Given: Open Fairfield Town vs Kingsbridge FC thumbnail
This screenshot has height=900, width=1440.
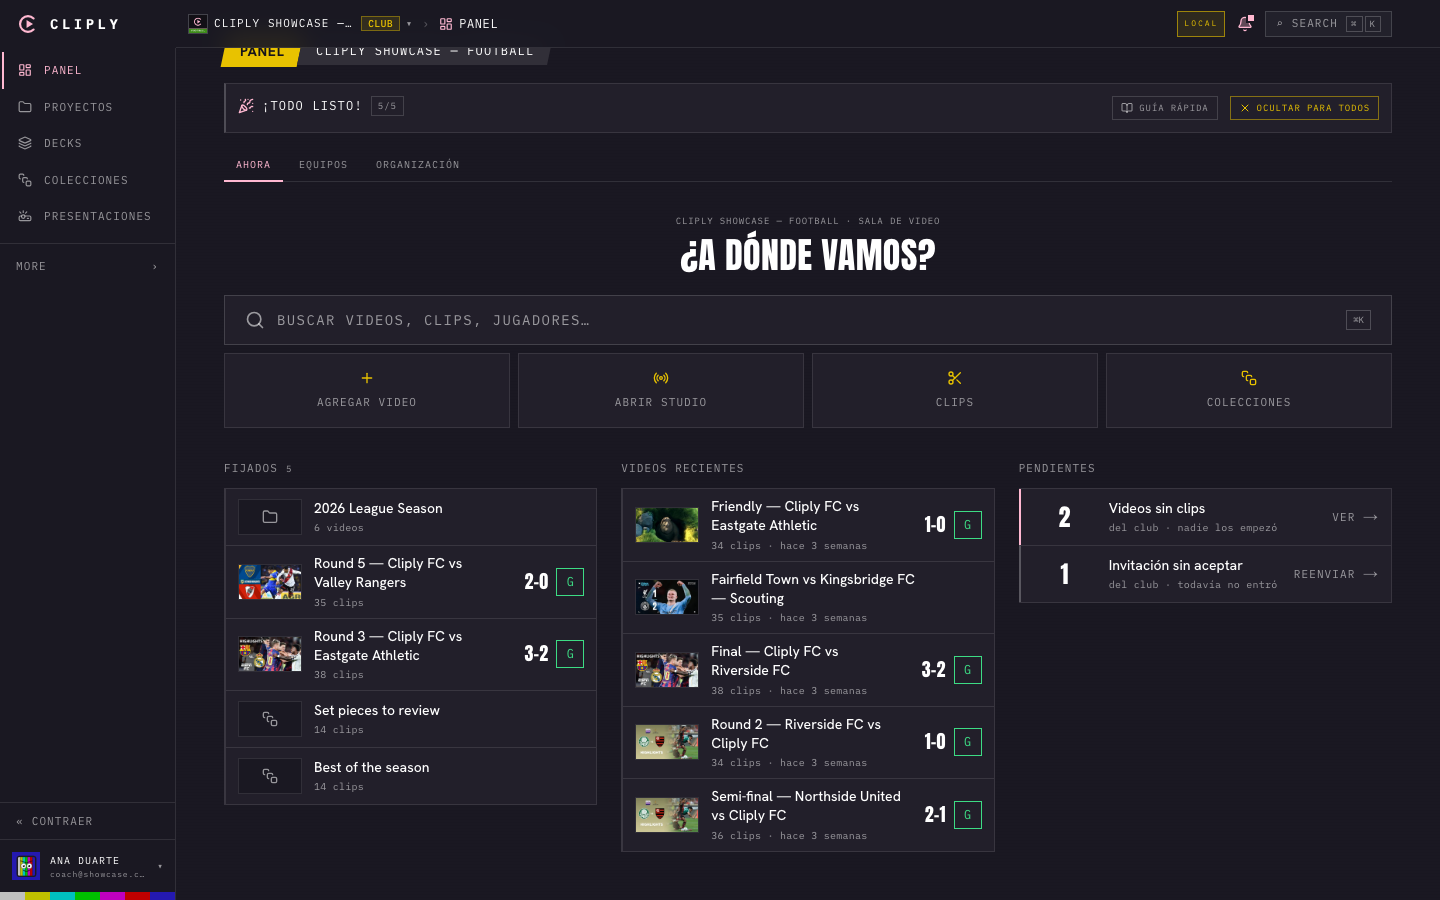Looking at the screenshot, I should click(667, 597).
